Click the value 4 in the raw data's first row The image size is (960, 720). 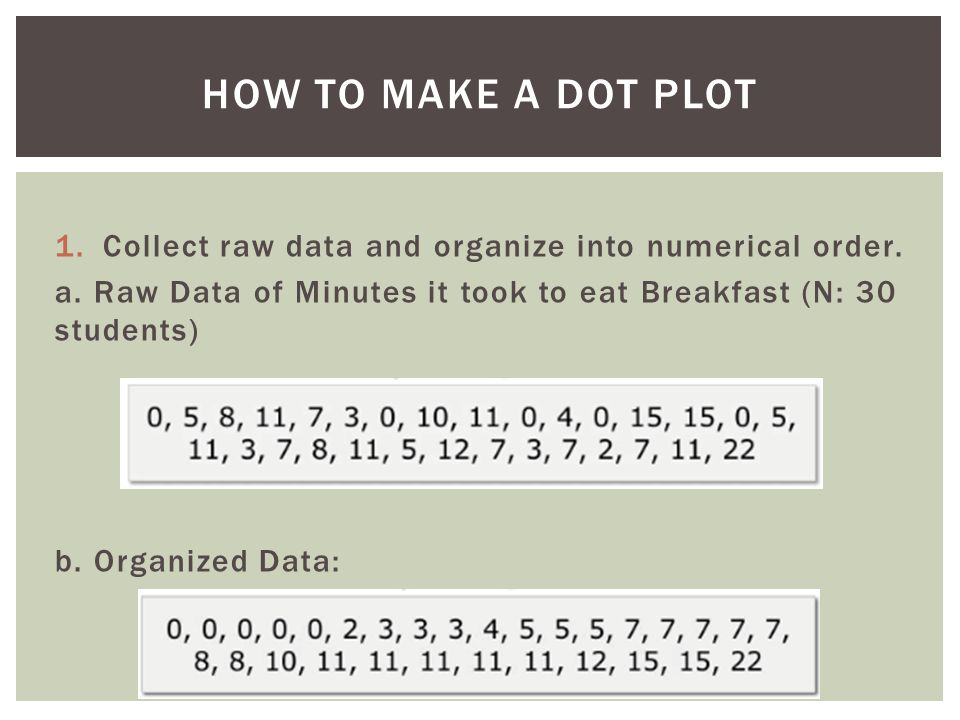pyautogui.click(x=564, y=417)
